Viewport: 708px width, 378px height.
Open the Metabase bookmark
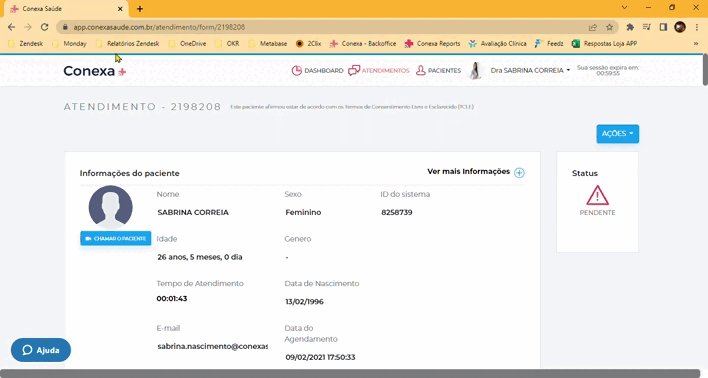tap(268, 44)
